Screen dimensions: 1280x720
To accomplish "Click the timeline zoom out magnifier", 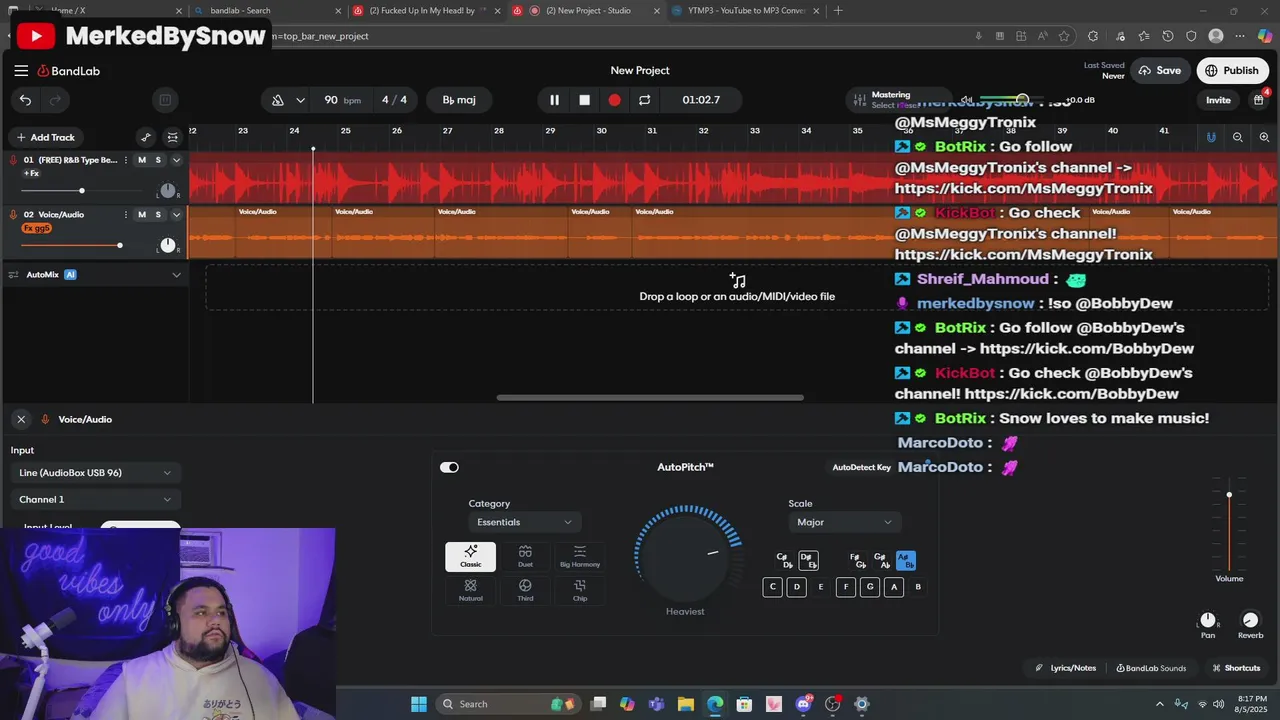I will point(1238,137).
